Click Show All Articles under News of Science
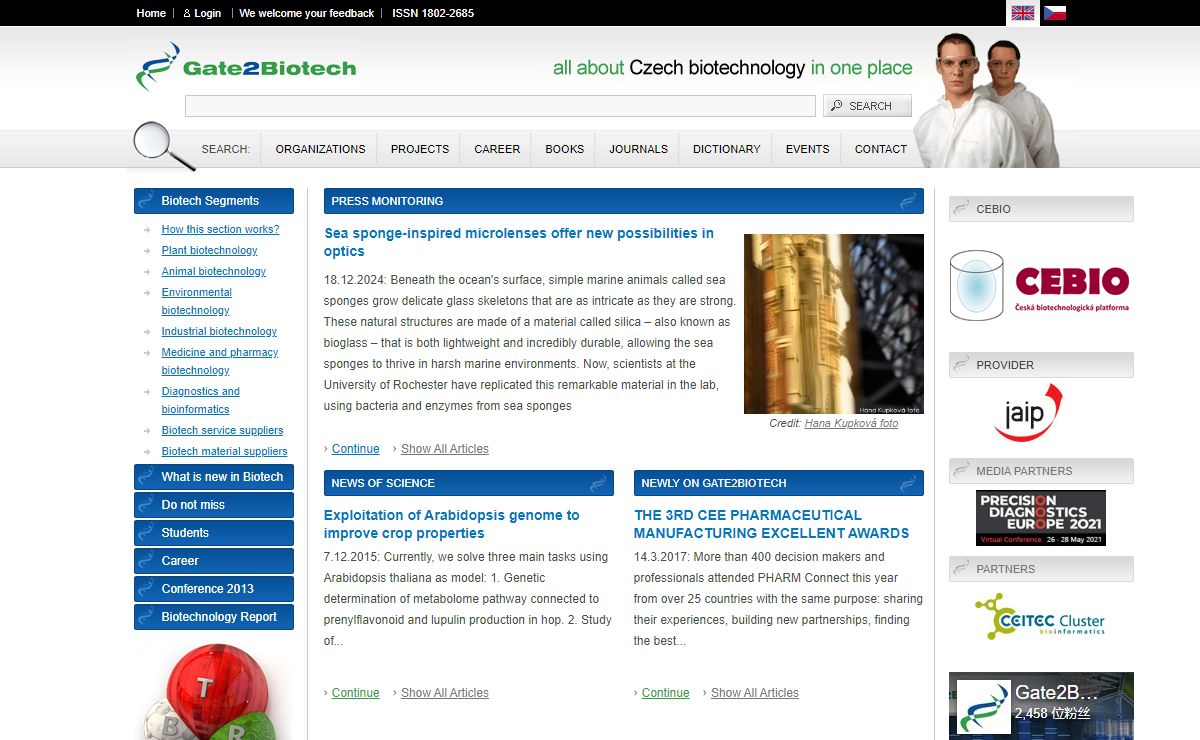This screenshot has width=1200, height=740. [445, 693]
